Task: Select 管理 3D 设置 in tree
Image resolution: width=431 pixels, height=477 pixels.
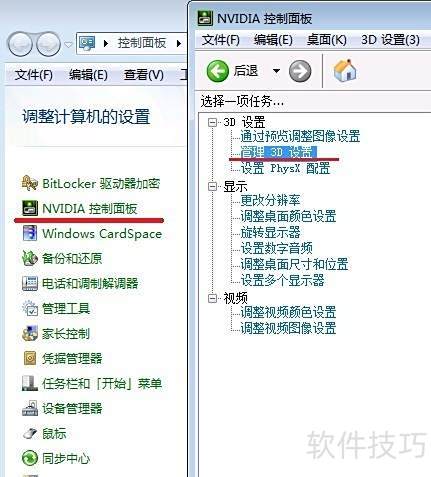Action: click(x=278, y=152)
